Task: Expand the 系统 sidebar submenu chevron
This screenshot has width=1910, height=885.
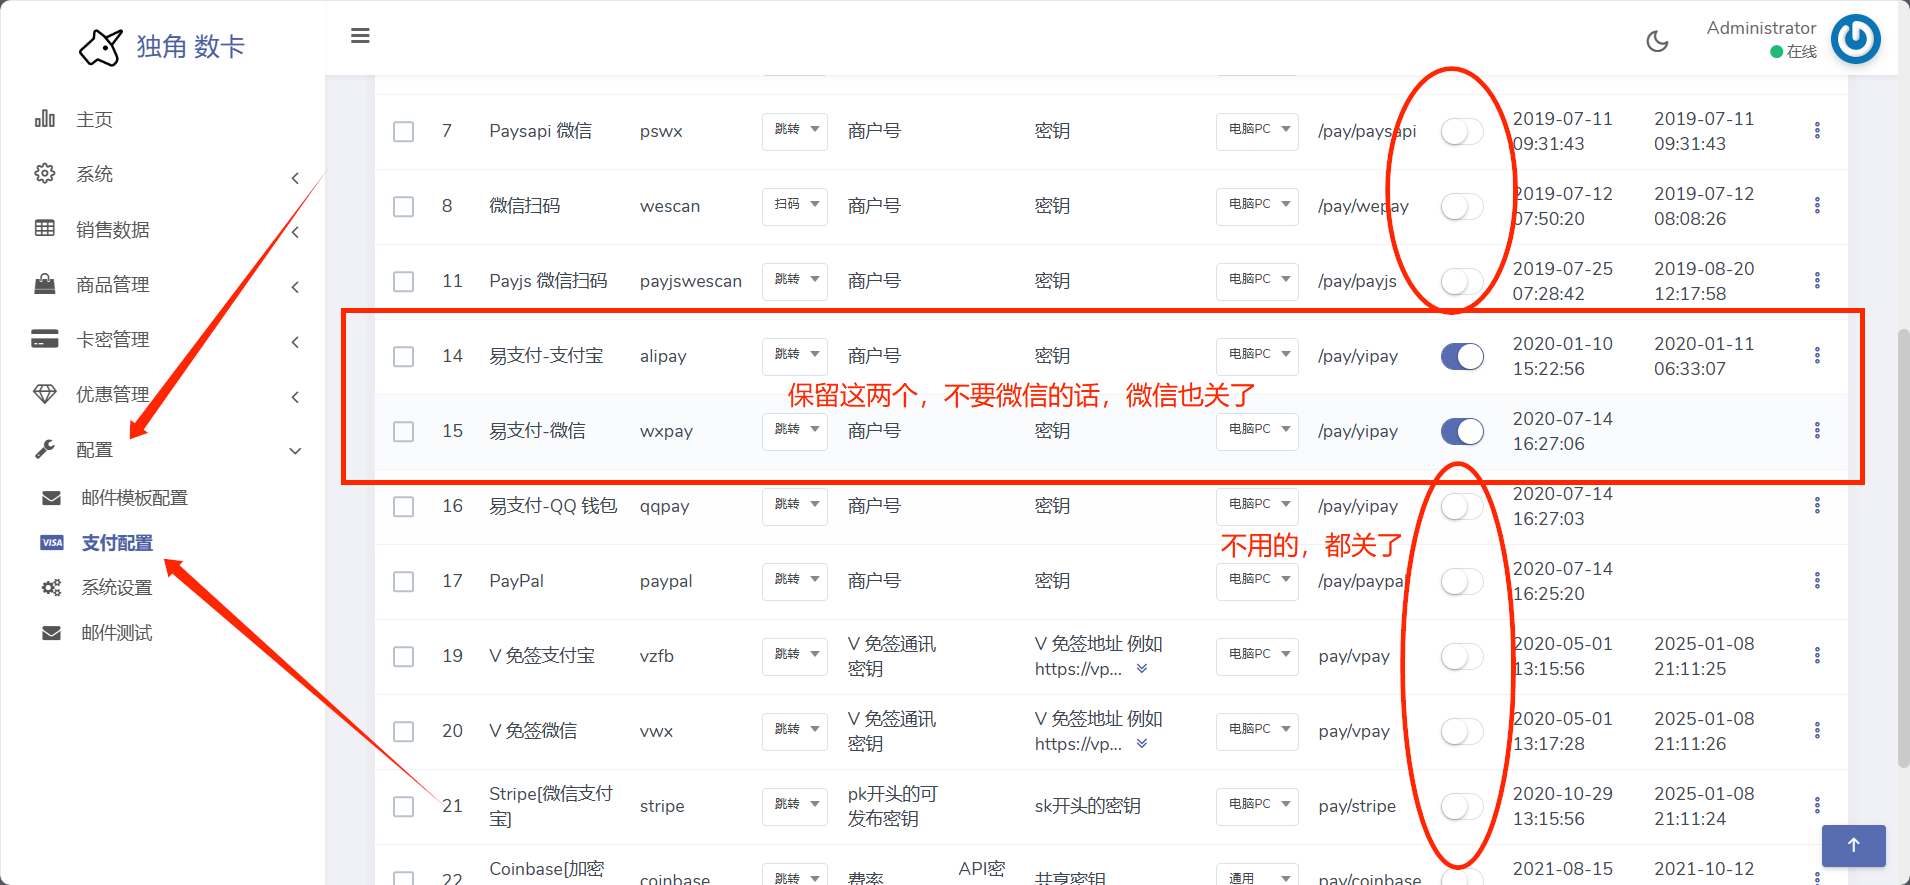Action: pyautogui.click(x=295, y=178)
